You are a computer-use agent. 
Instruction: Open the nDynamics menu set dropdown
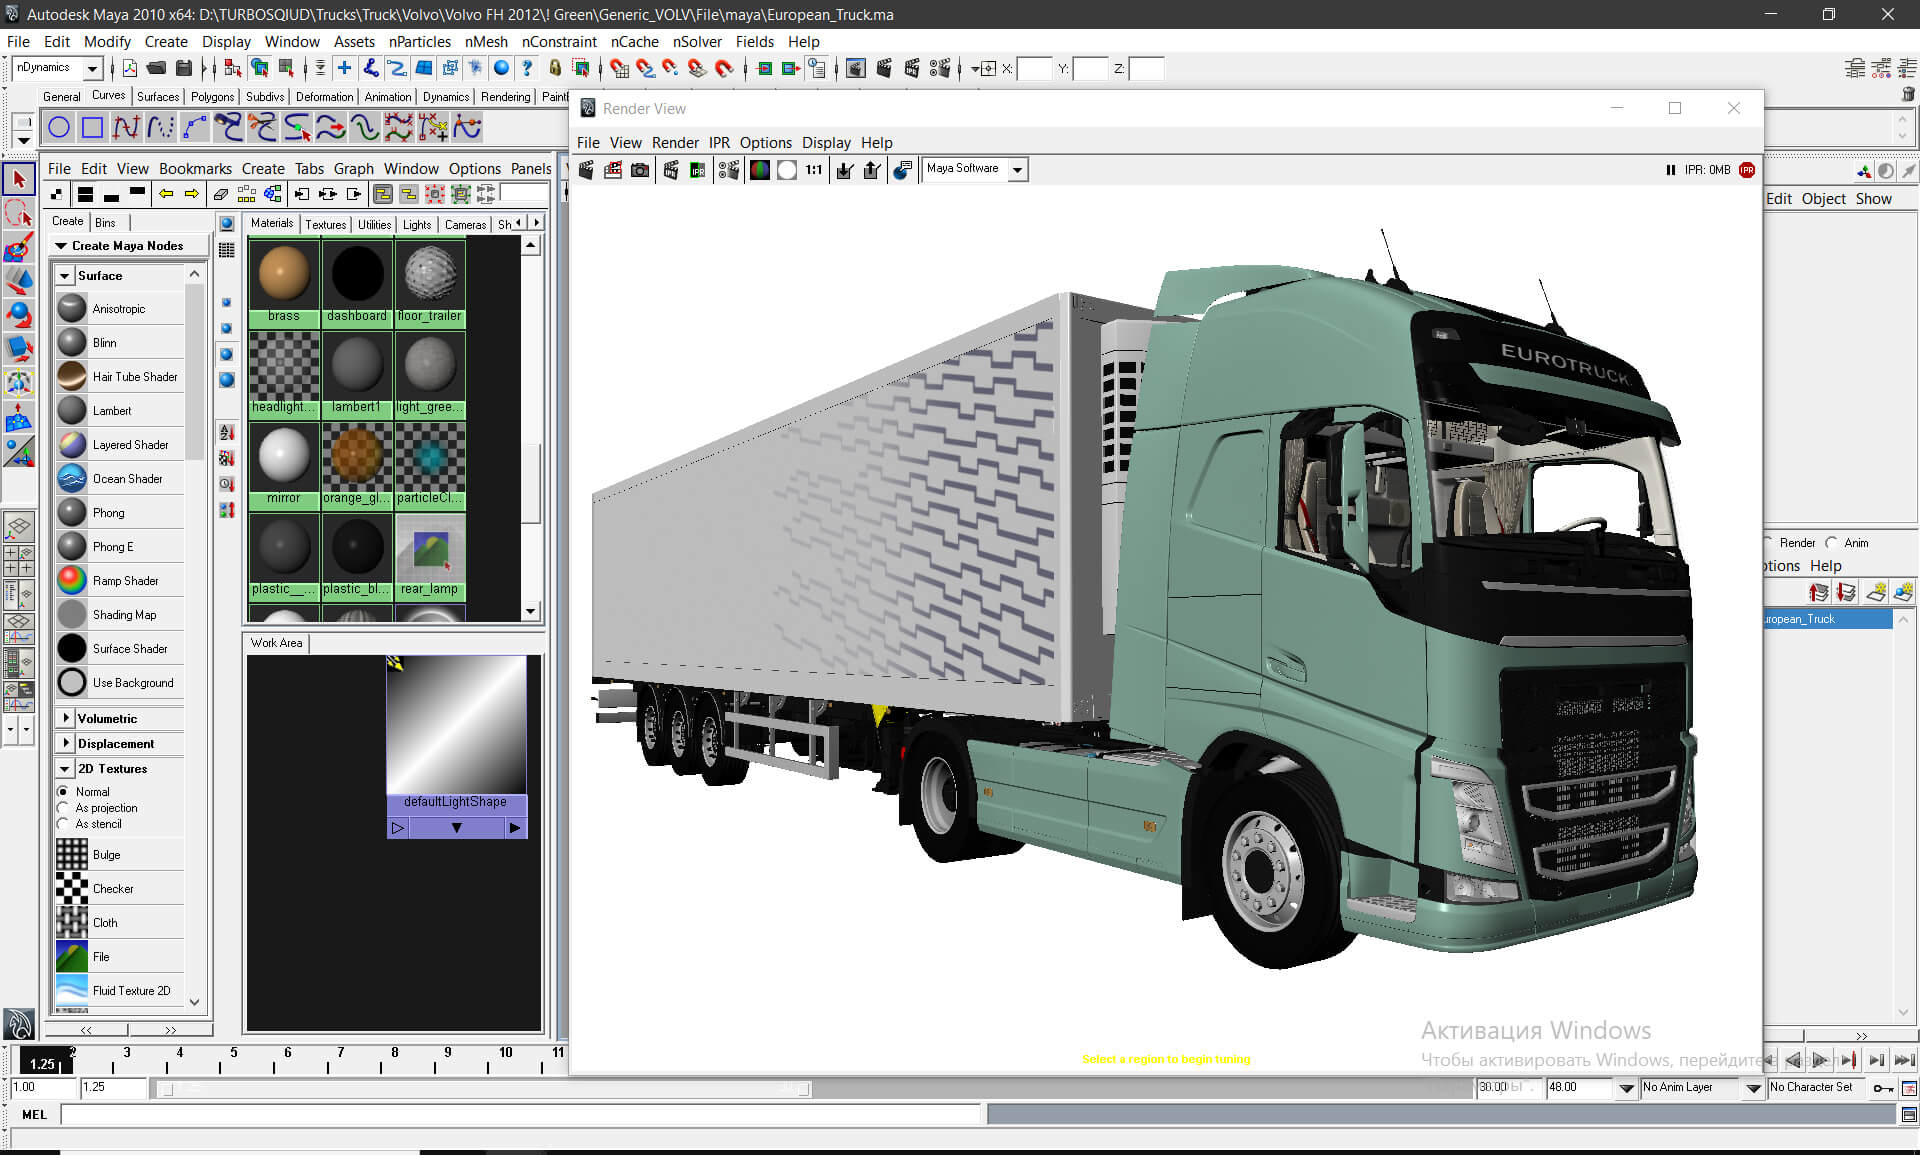[92, 68]
